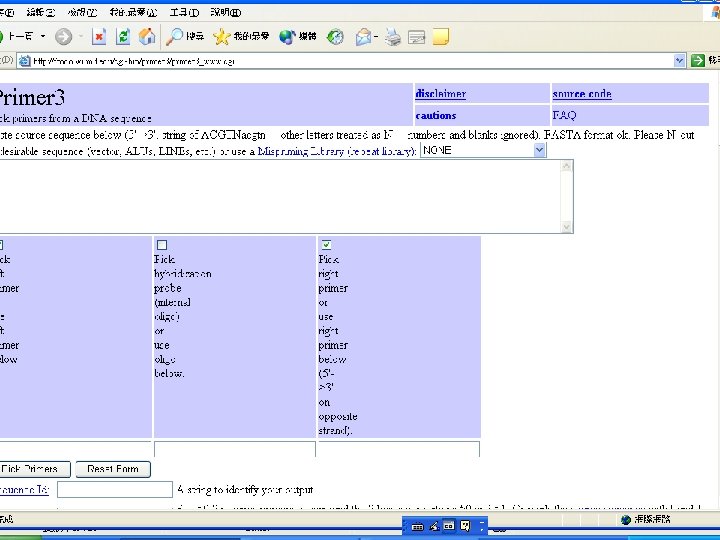Viewport: 720px width, 540px height.
Task: Open the Back button history dropdown arrow
Action: (43, 36)
